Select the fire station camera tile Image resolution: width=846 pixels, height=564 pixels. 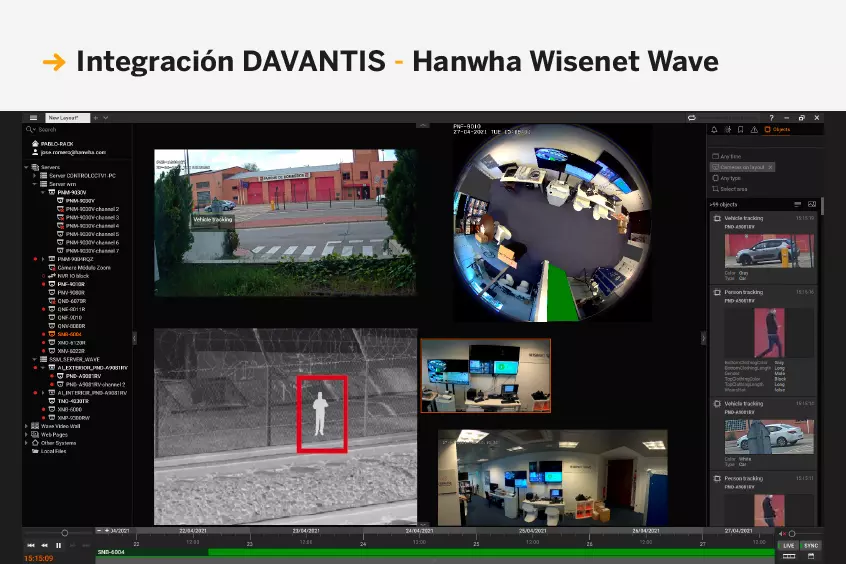point(285,223)
